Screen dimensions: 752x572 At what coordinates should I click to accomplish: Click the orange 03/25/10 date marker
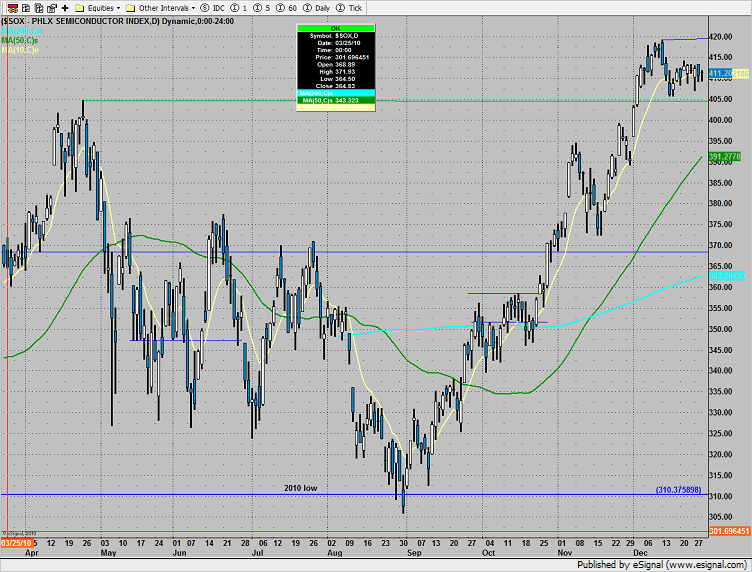point(17,543)
